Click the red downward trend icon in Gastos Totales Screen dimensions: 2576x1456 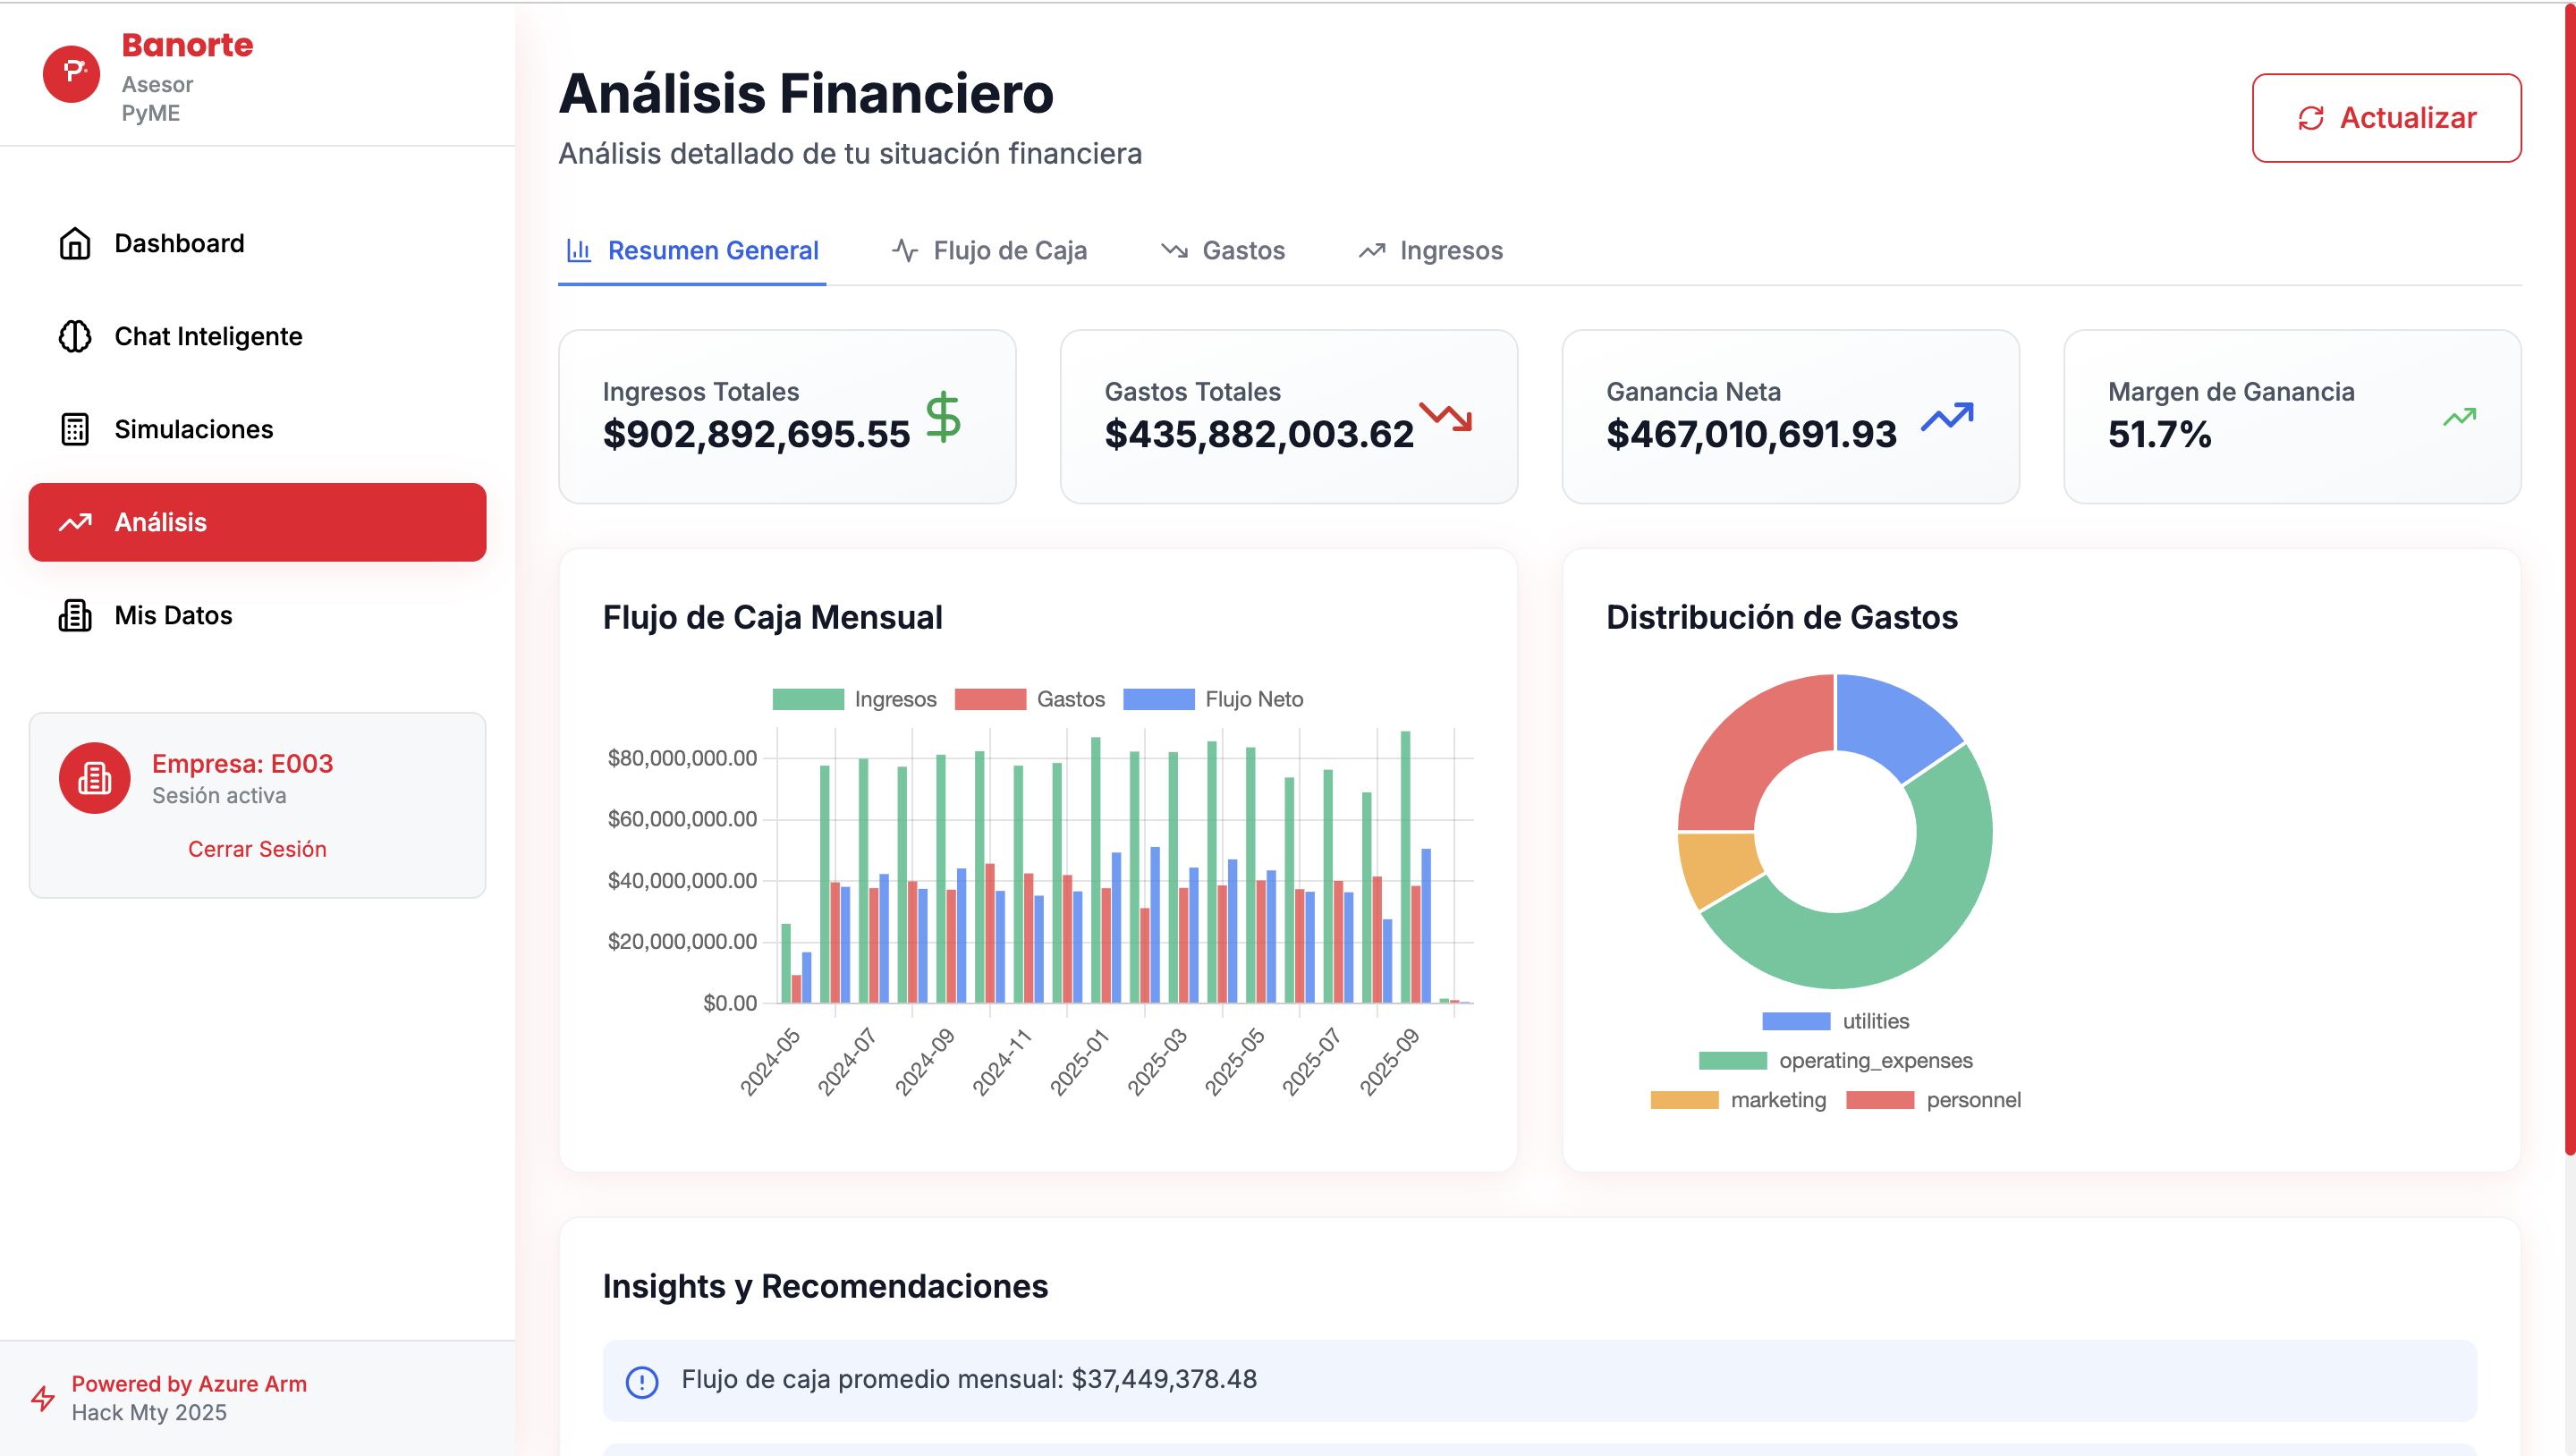[x=1446, y=416]
